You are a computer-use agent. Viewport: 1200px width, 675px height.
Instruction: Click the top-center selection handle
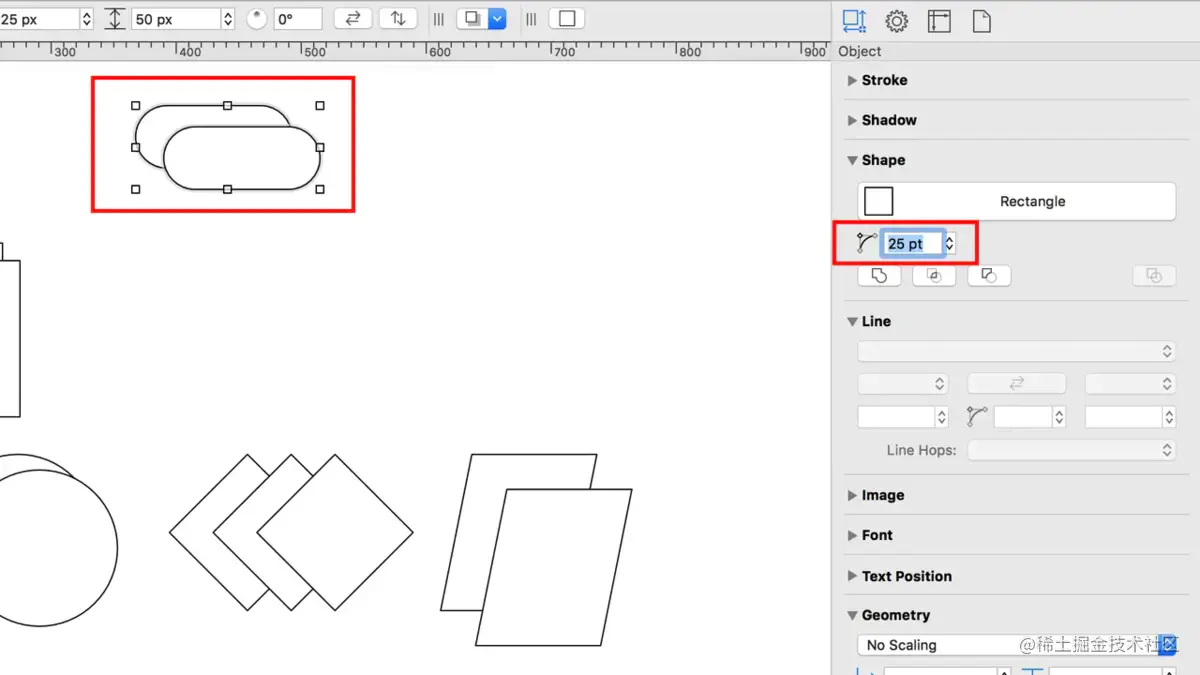coord(228,105)
